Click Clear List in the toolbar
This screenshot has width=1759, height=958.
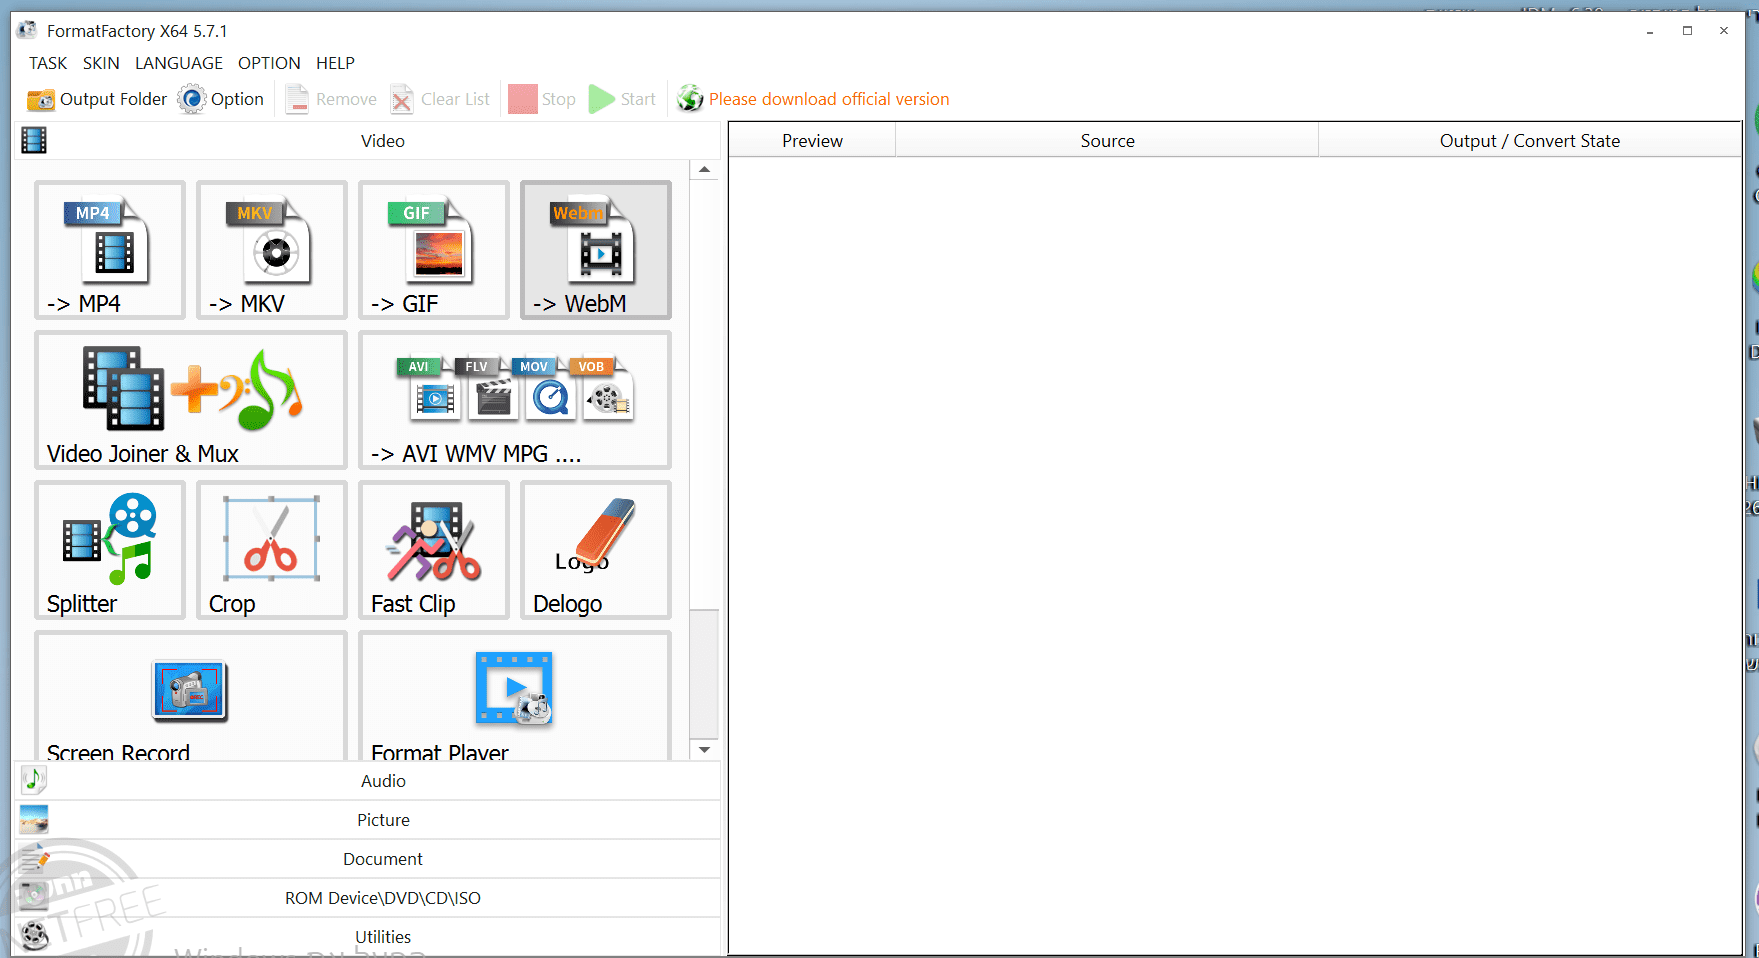(440, 99)
